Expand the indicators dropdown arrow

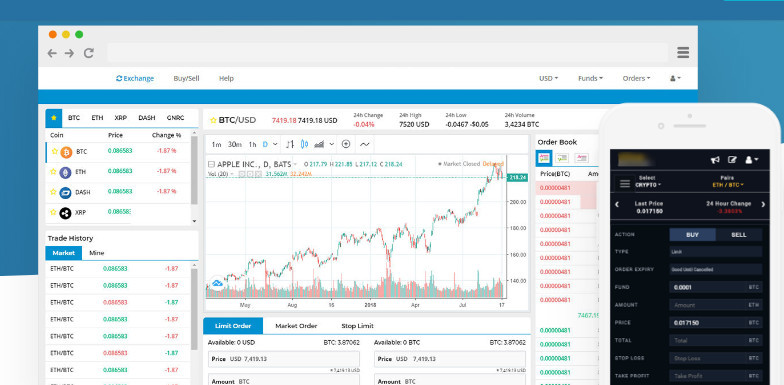[x=332, y=144]
